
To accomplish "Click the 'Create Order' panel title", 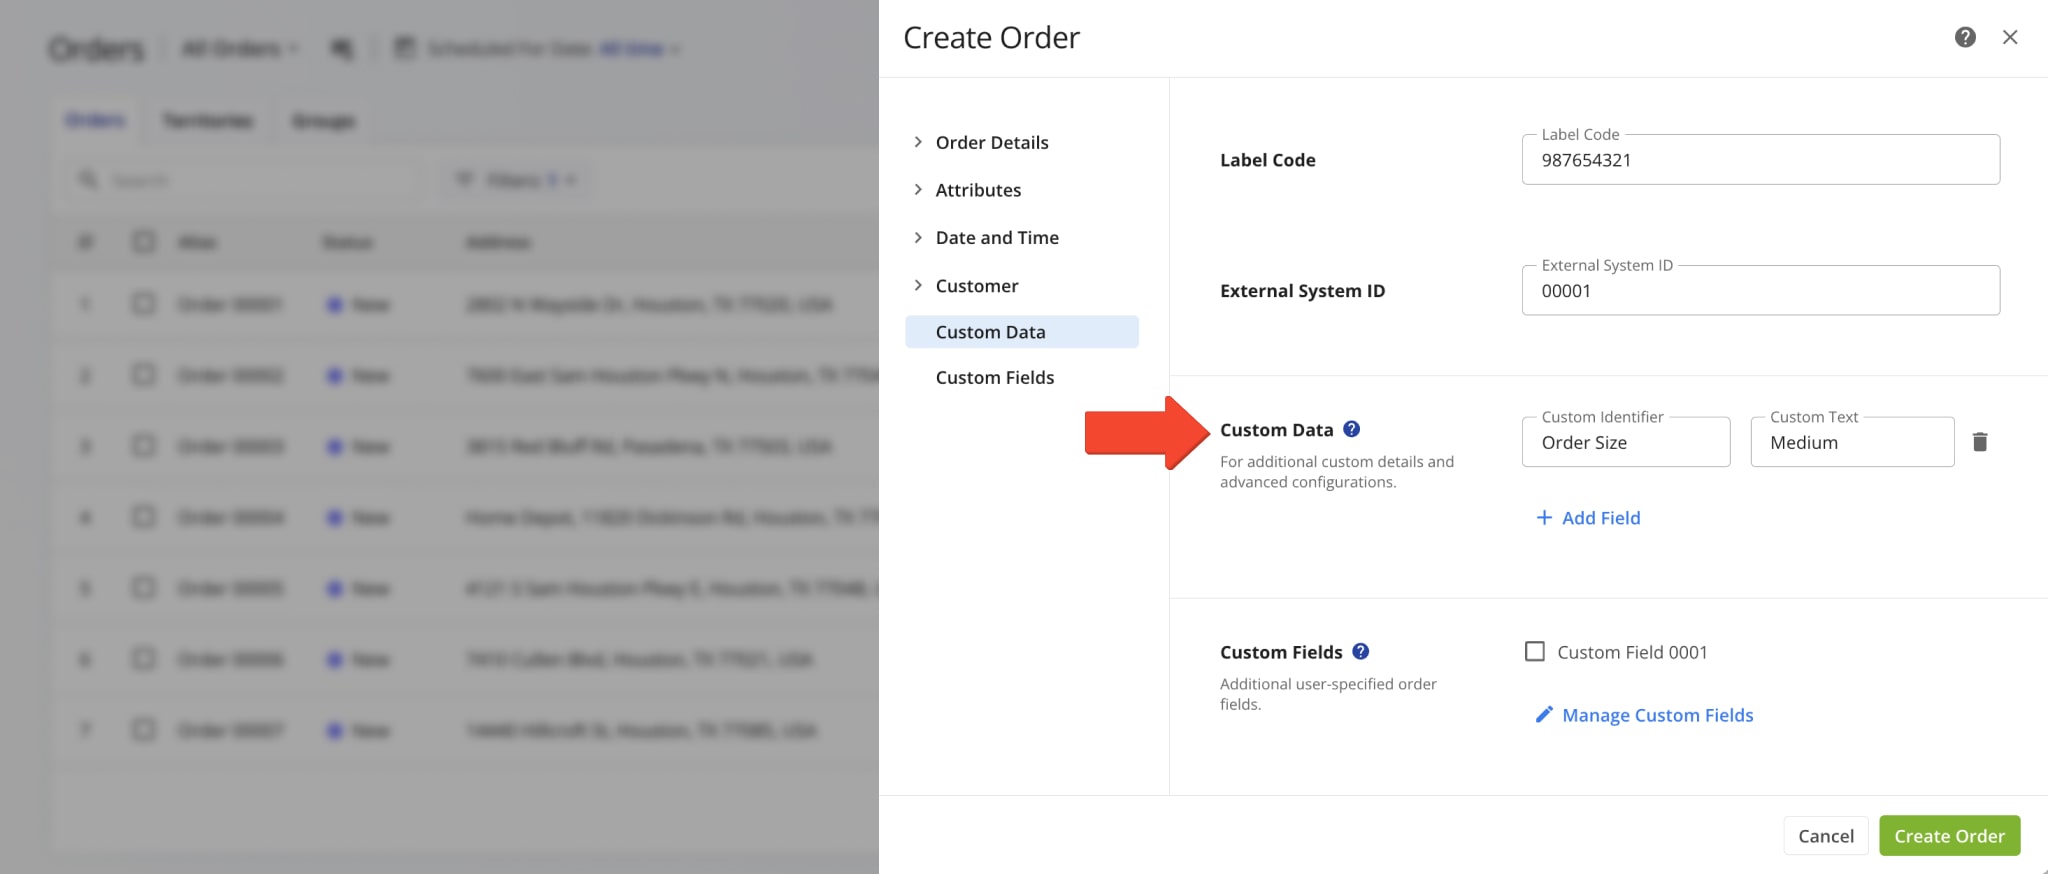I will tap(991, 38).
